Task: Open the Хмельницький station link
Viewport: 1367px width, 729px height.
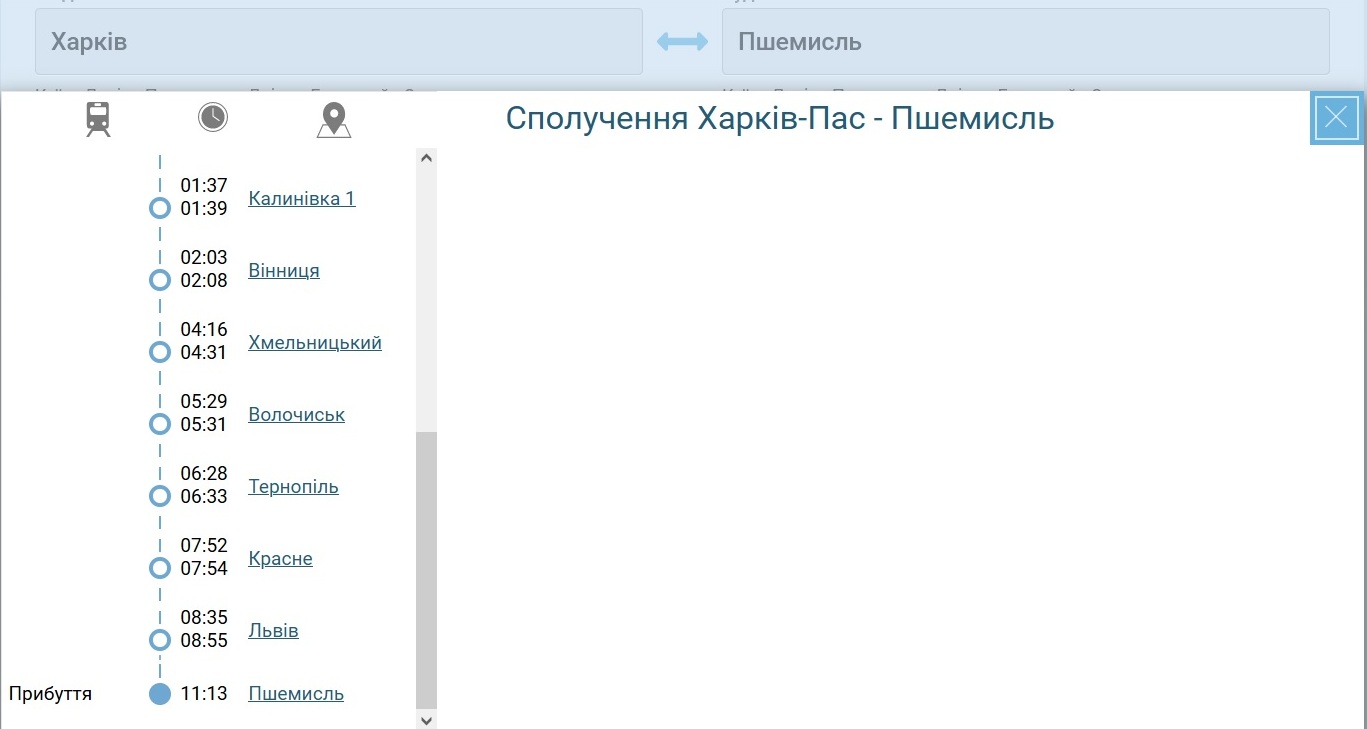Action: click(x=315, y=343)
